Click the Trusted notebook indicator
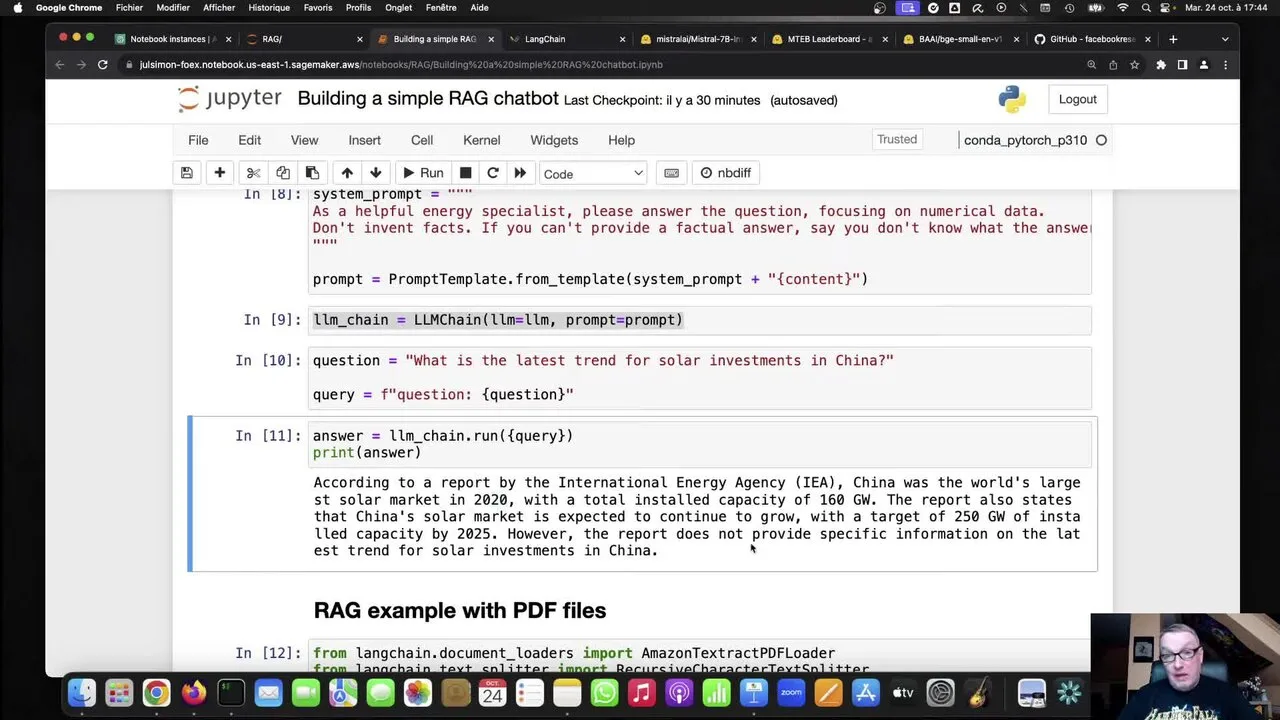The image size is (1280, 720). tap(897, 140)
